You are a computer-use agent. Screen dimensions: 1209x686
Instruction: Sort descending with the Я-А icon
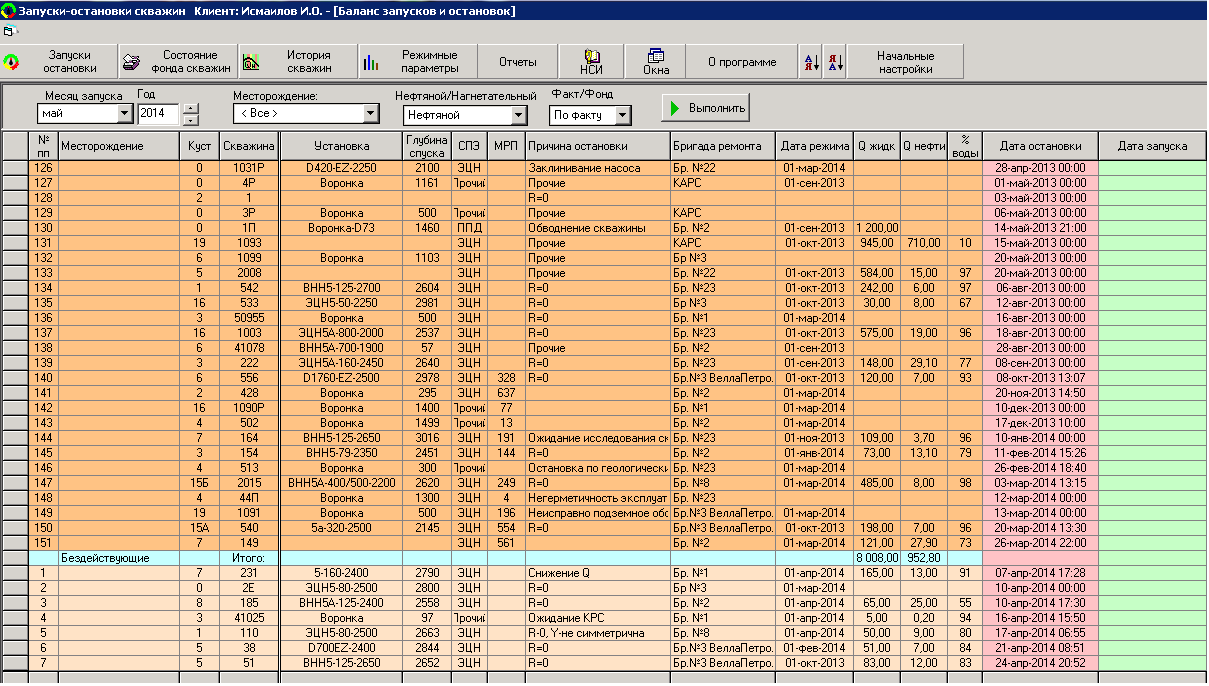tap(835, 62)
